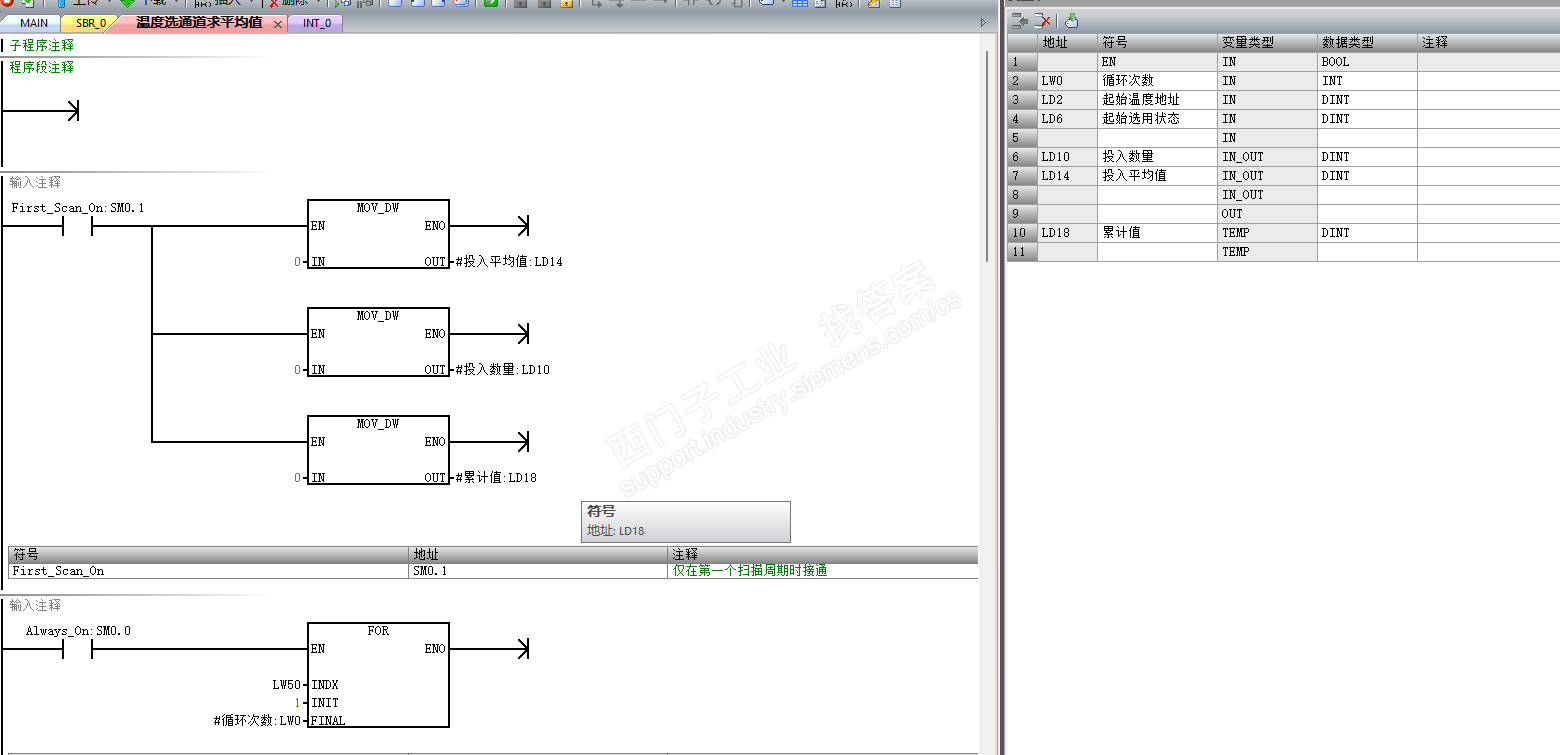Open the SBR_0 subroutine tab
1560x755 pixels.
point(91,23)
